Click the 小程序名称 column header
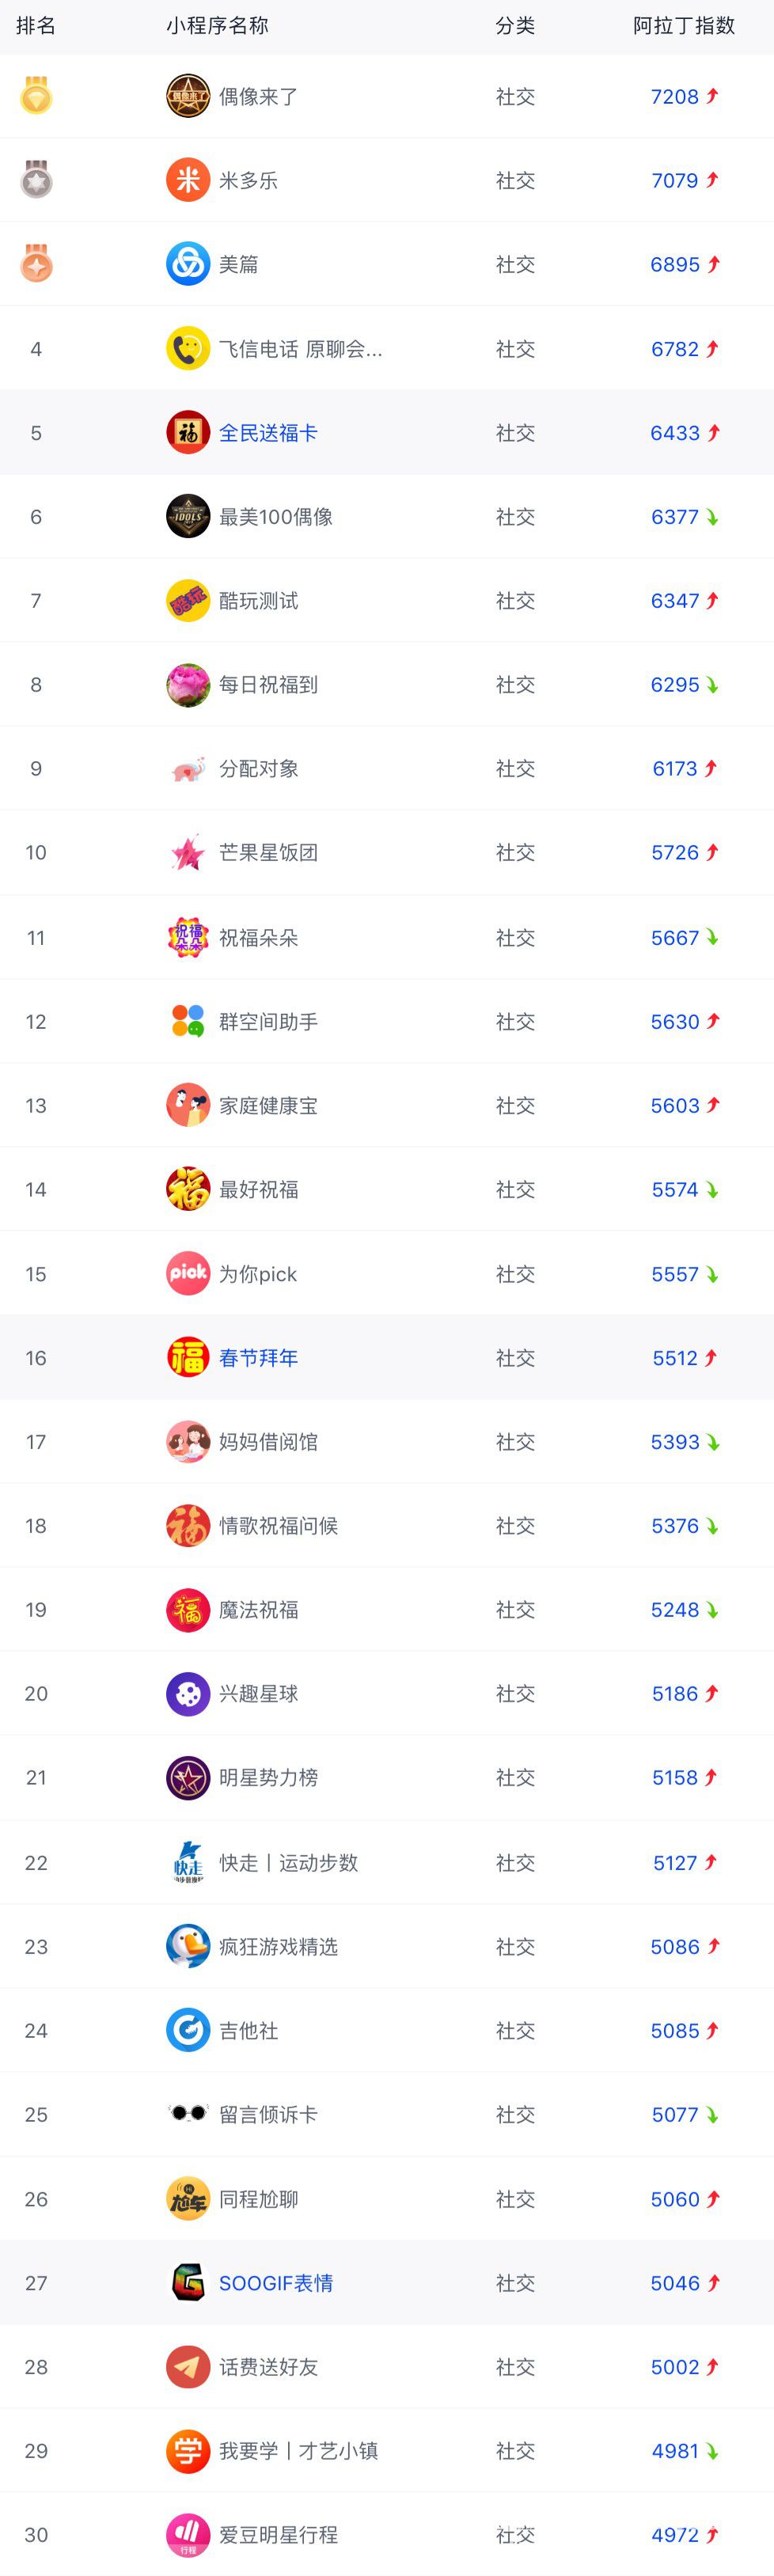 [217, 26]
